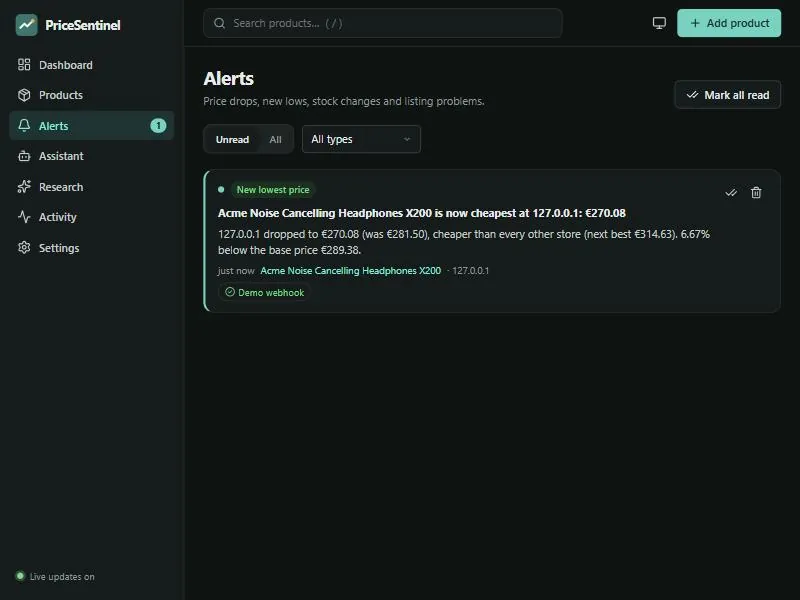Click the Settings gear icon

24,247
